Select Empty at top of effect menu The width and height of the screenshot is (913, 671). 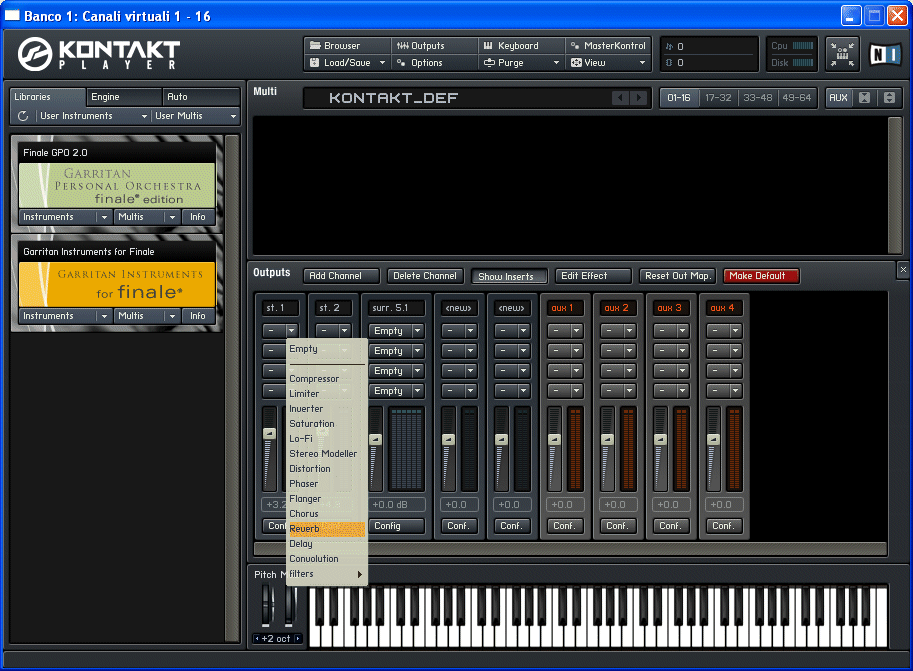pyautogui.click(x=327, y=349)
